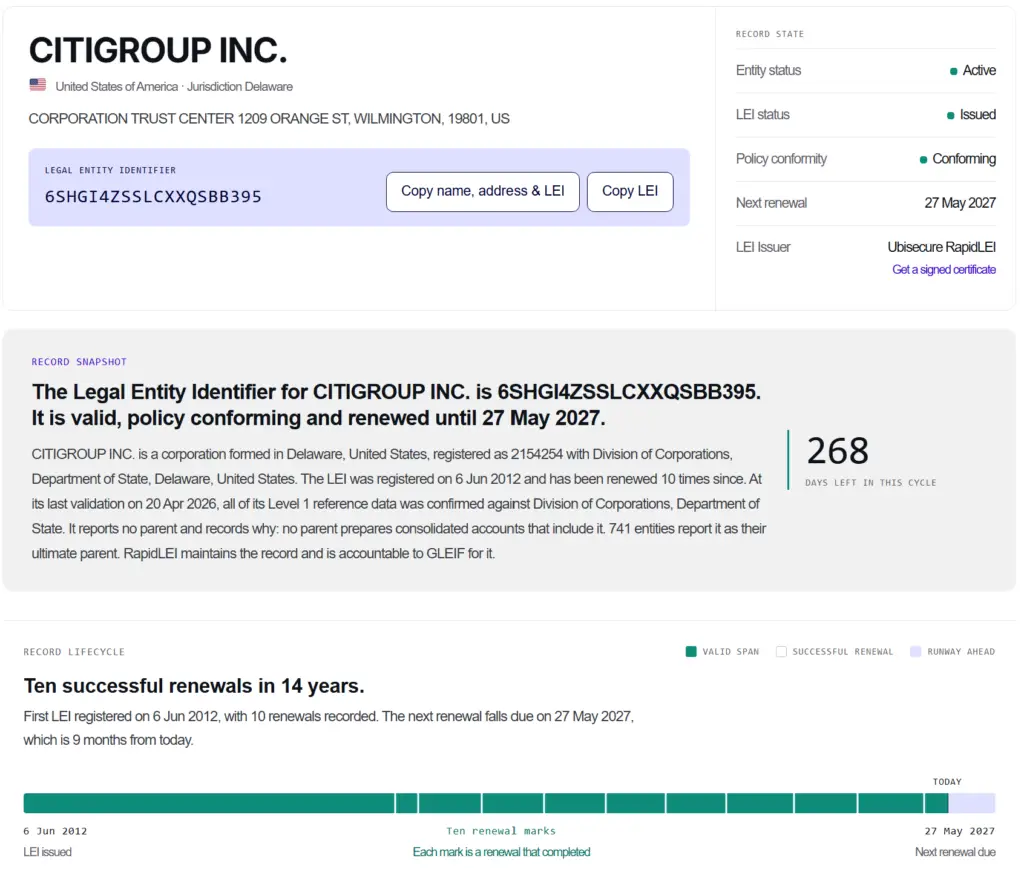
Task: Click the Policy conformity row label
Action: (x=781, y=159)
